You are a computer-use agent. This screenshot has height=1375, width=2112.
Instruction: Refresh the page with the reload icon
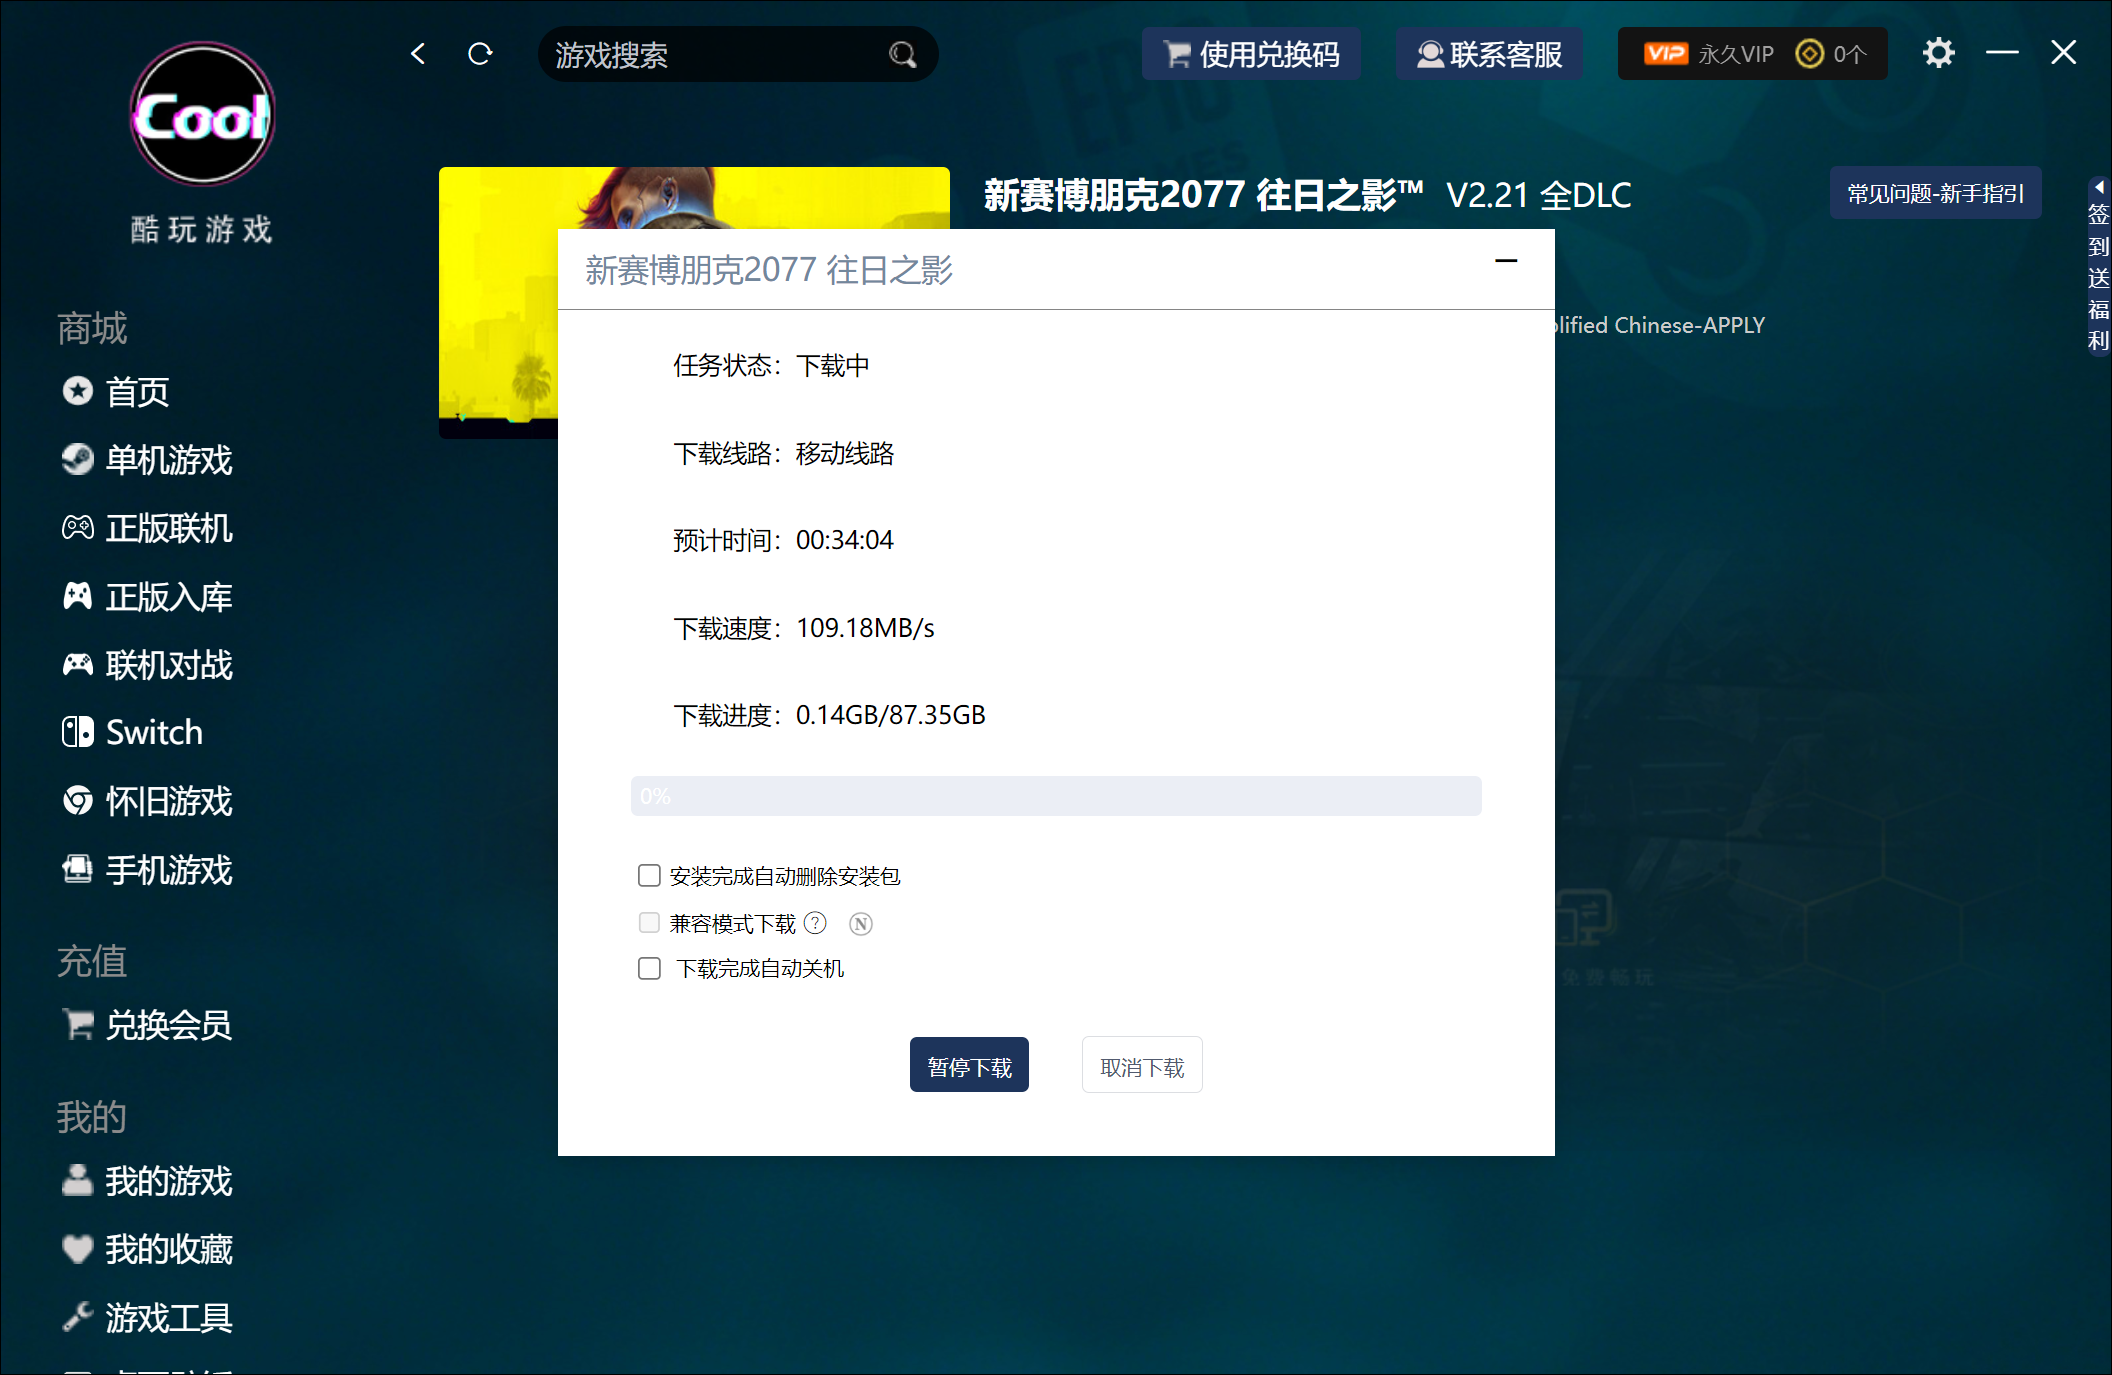point(480,54)
